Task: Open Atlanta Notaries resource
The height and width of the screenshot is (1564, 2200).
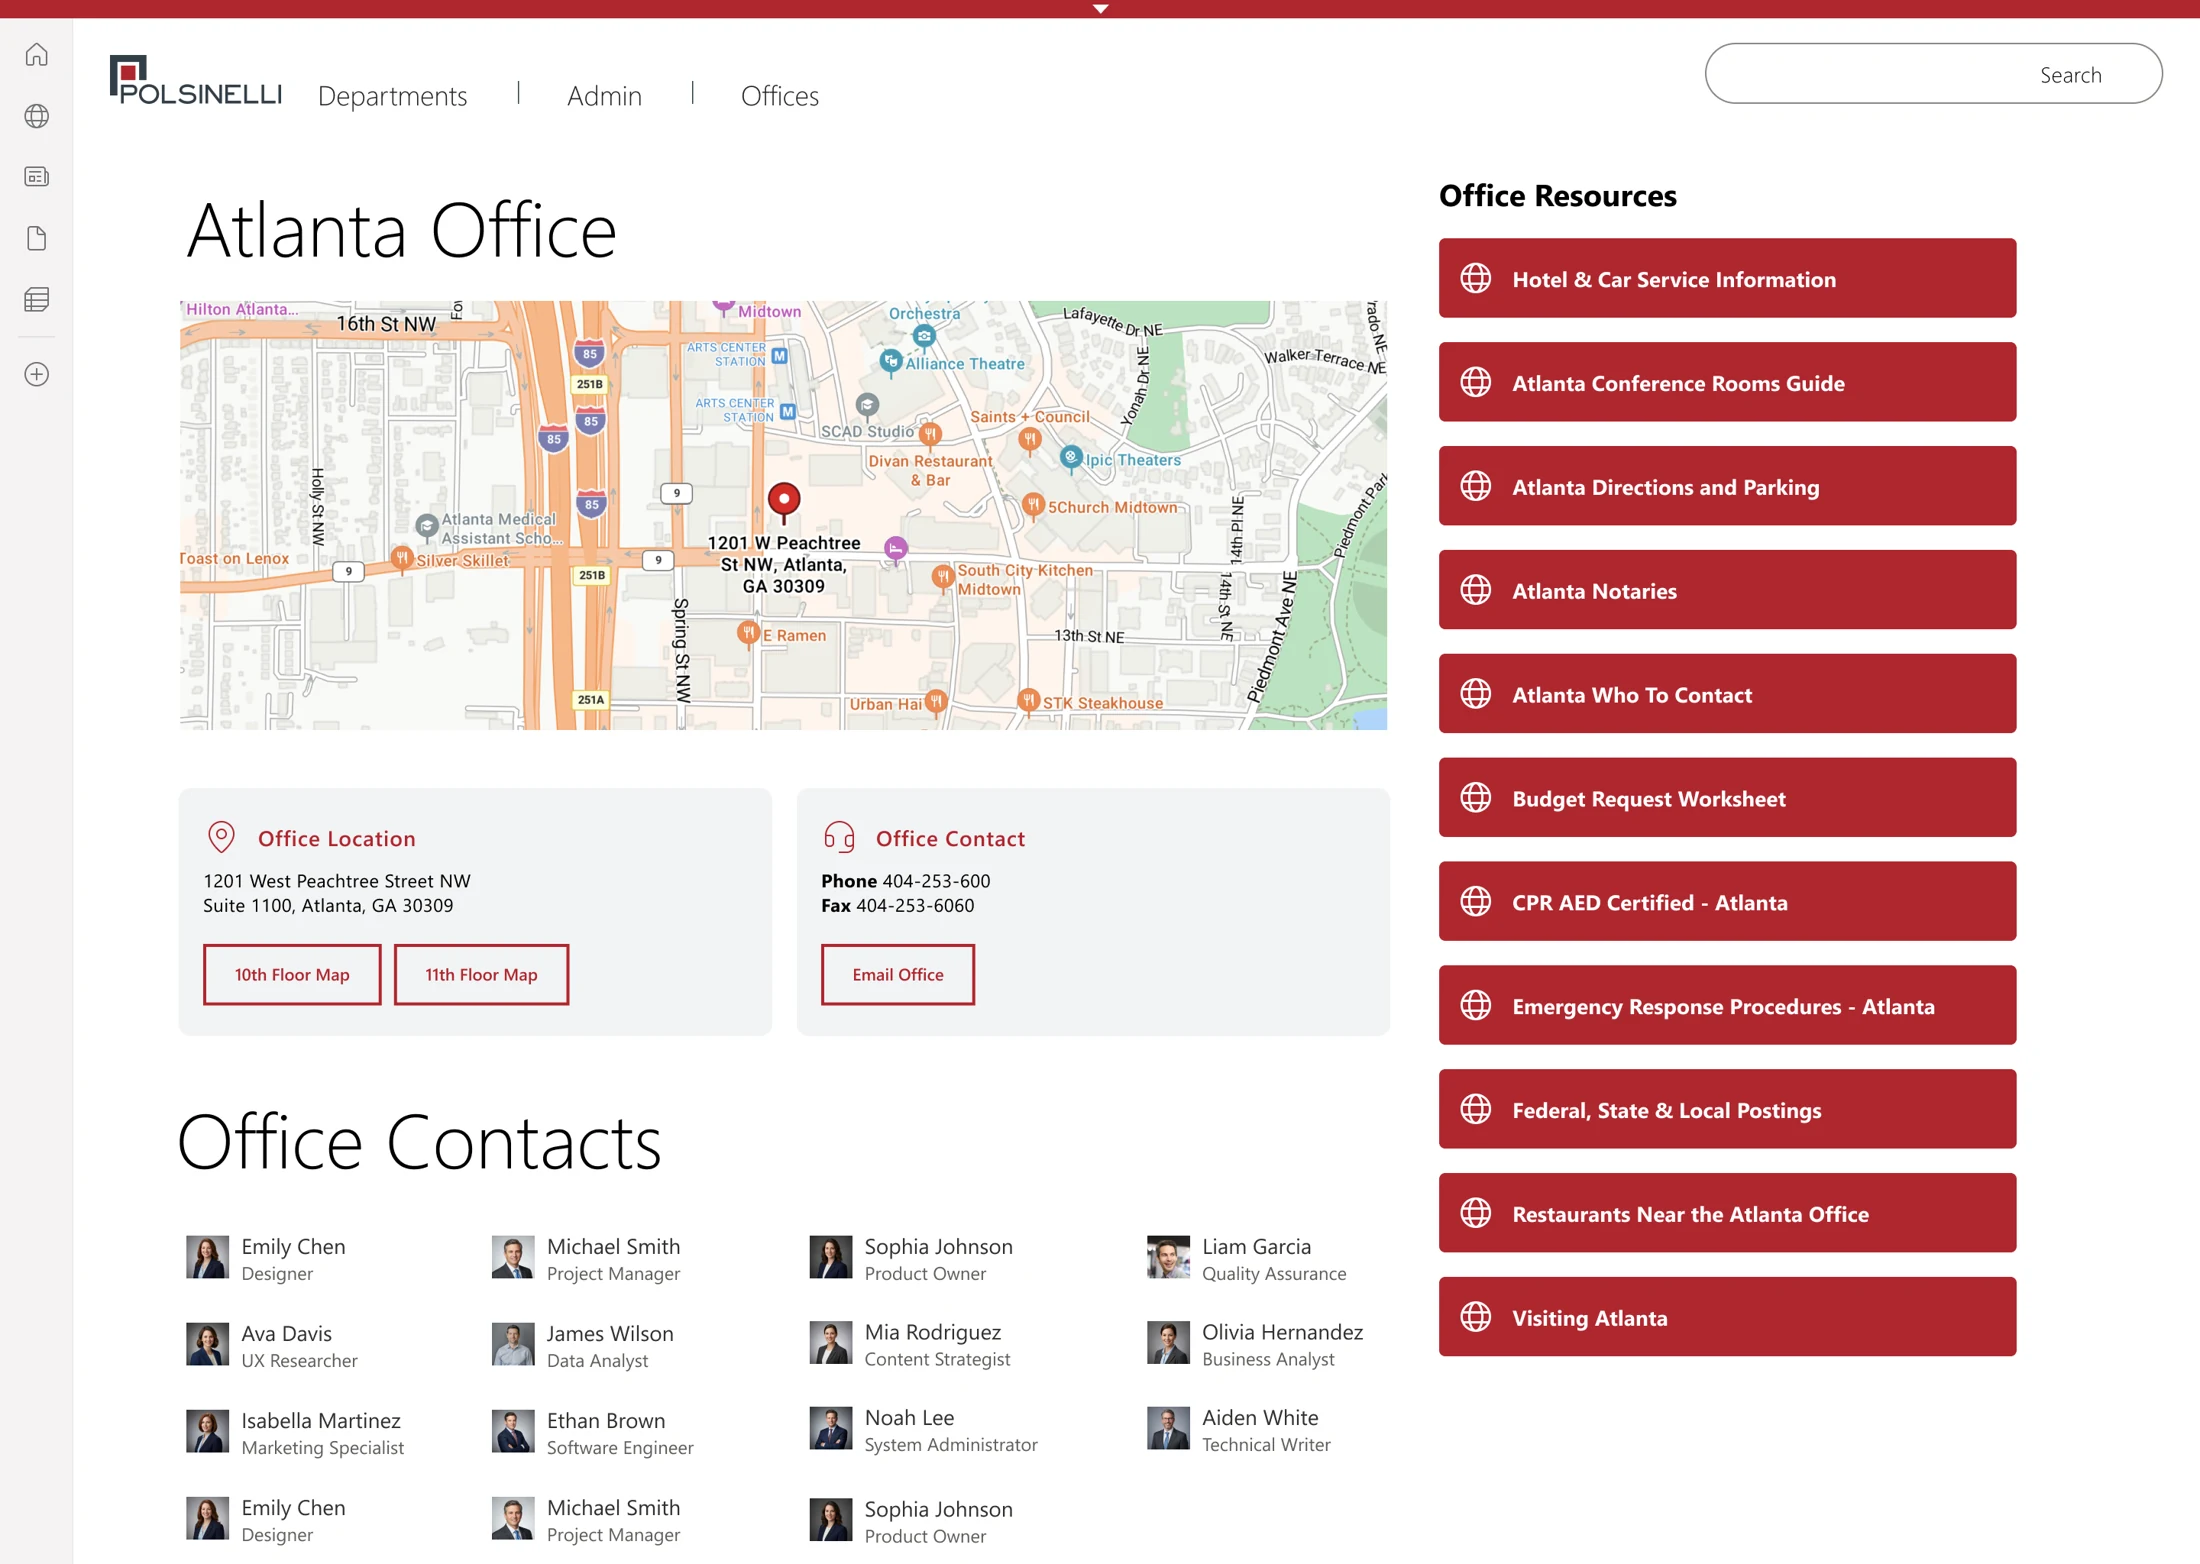Action: [1727, 591]
